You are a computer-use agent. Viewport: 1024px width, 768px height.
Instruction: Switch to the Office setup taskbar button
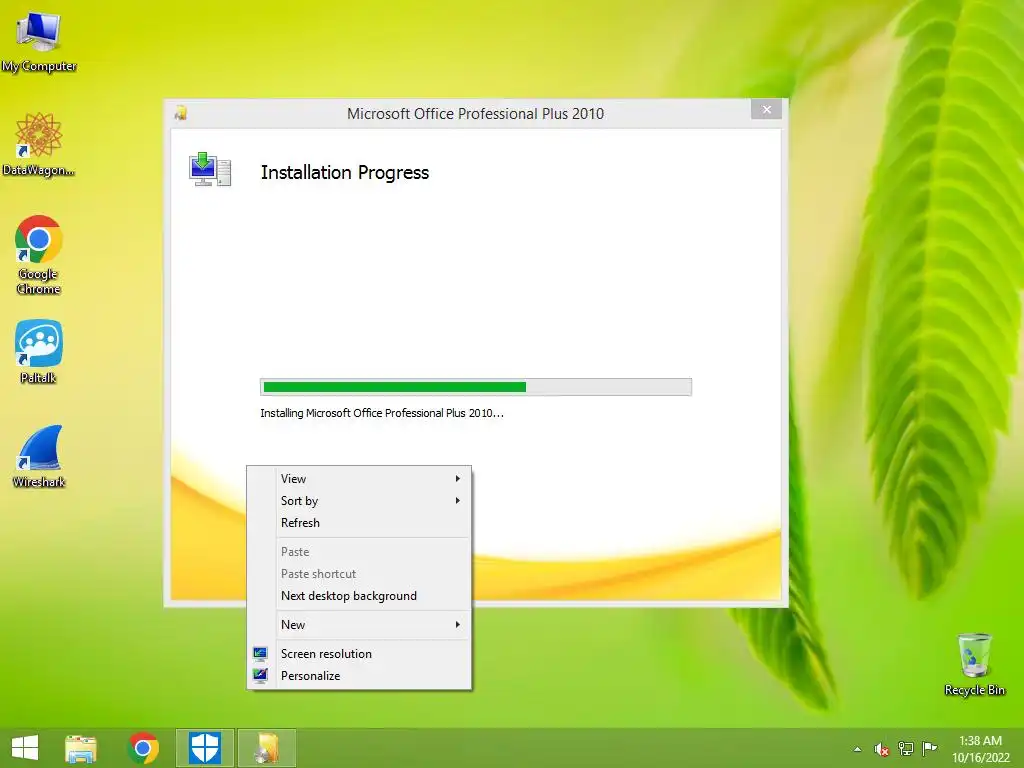[266, 748]
